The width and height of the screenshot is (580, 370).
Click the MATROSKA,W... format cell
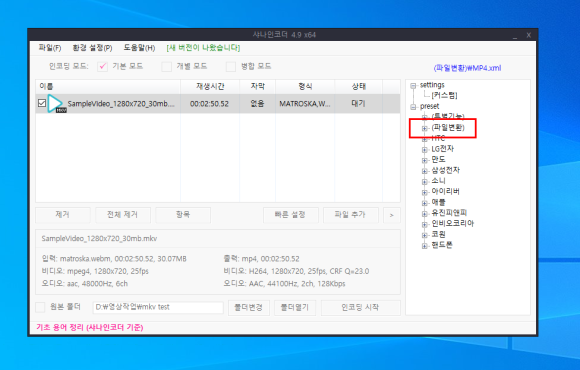coord(304,104)
